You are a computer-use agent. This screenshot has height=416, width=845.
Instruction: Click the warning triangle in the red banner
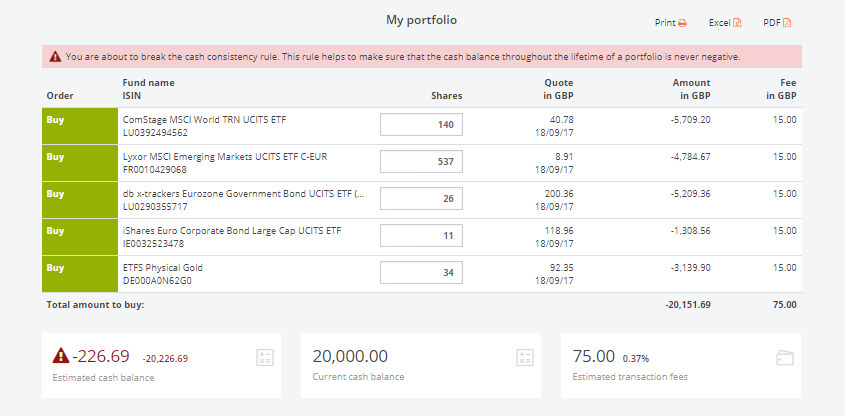click(x=55, y=57)
